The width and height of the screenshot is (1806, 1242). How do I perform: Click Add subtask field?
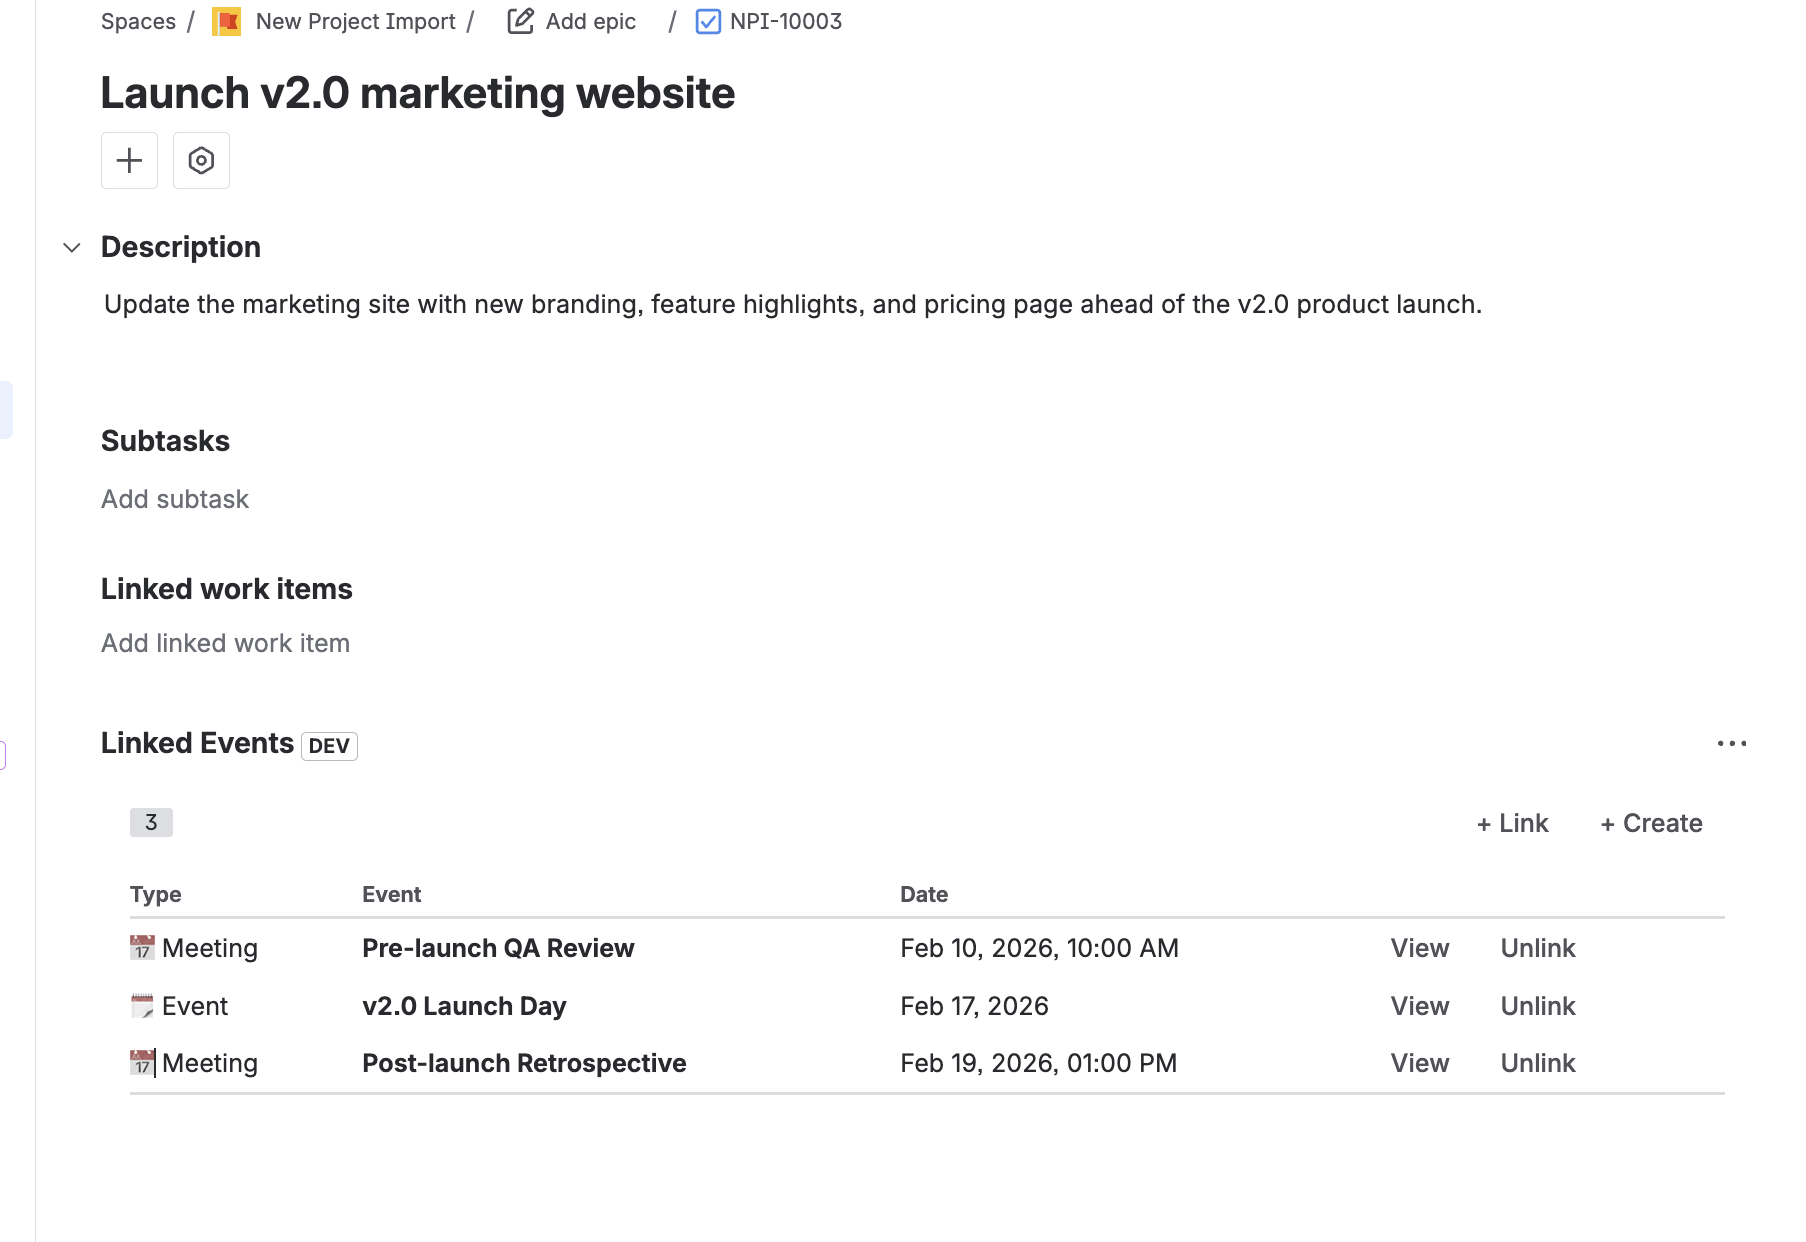pos(175,499)
